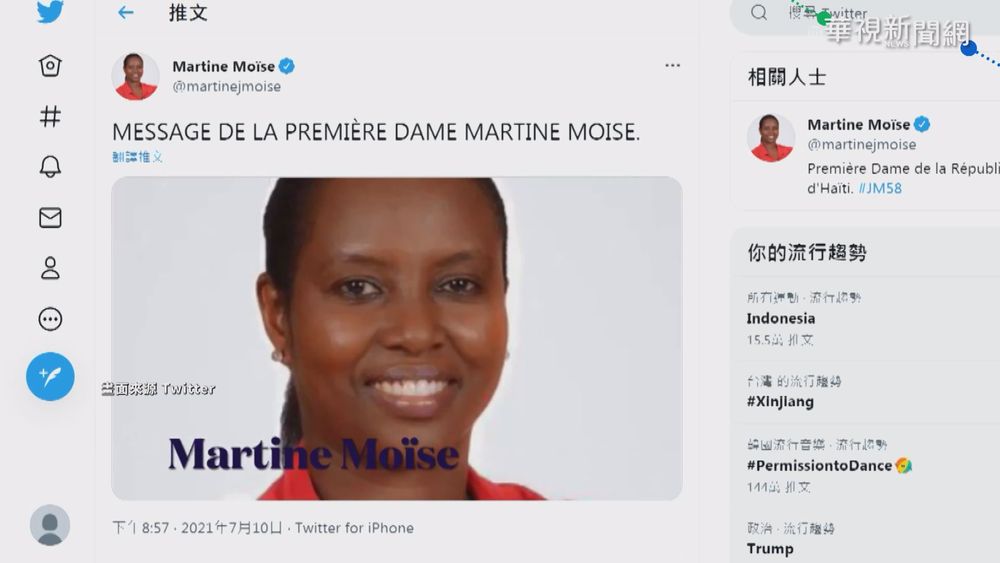Open the Indonesia trending topic
The image size is (1000, 563).
pos(781,318)
